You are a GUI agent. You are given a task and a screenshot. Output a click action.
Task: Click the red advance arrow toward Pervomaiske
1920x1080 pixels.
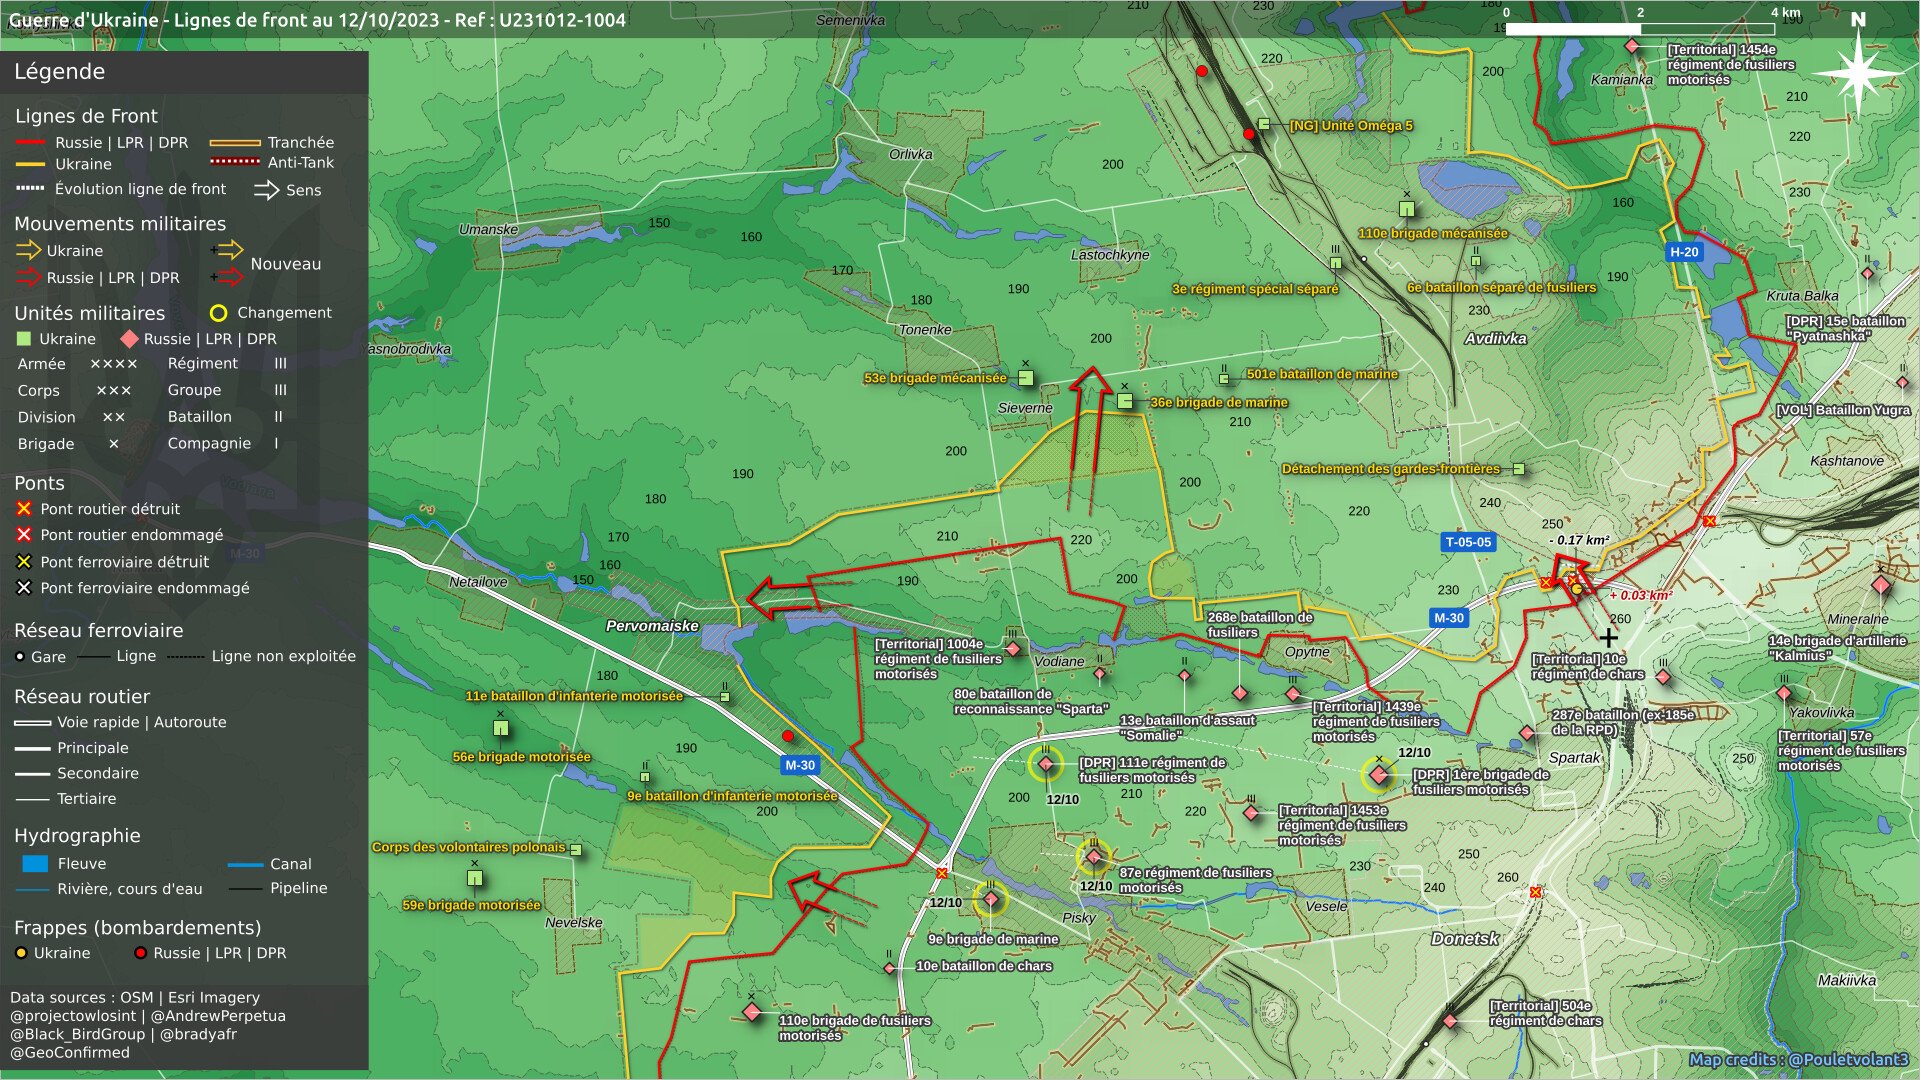(x=798, y=597)
